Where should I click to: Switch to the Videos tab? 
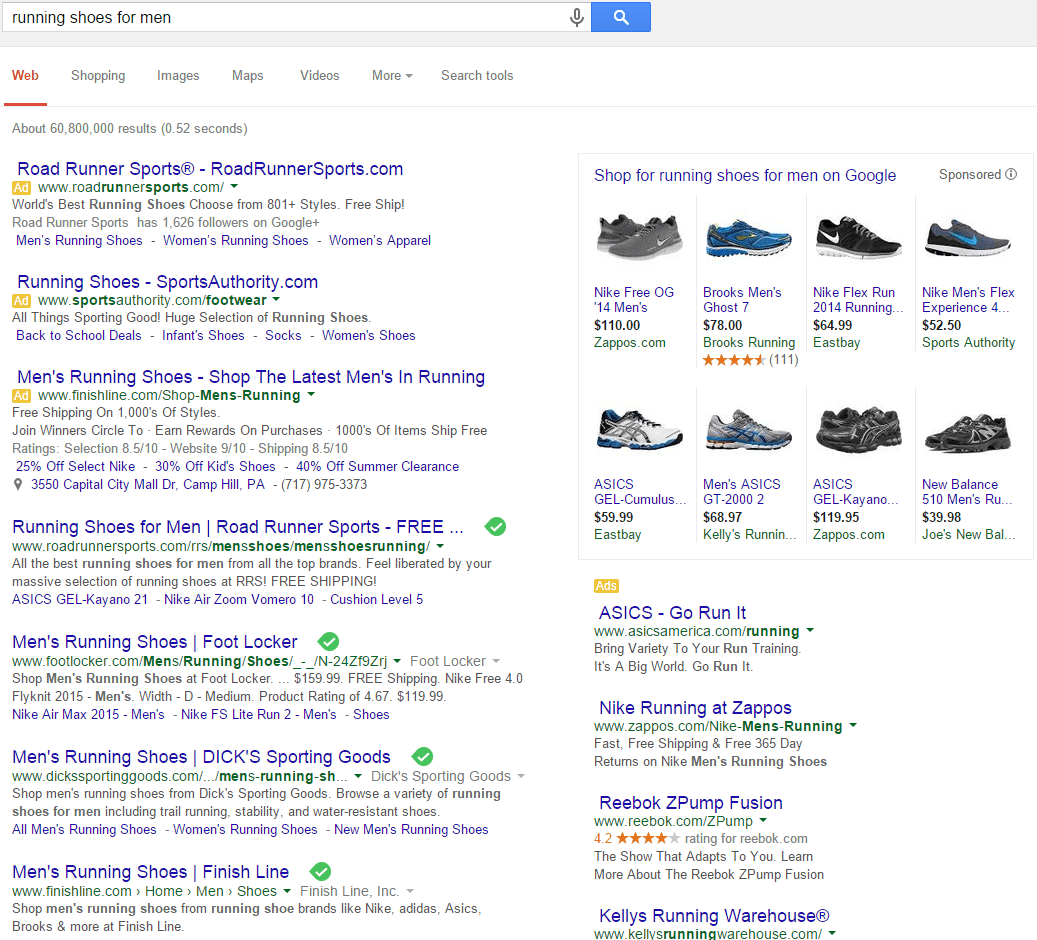click(x=319, y=75)
